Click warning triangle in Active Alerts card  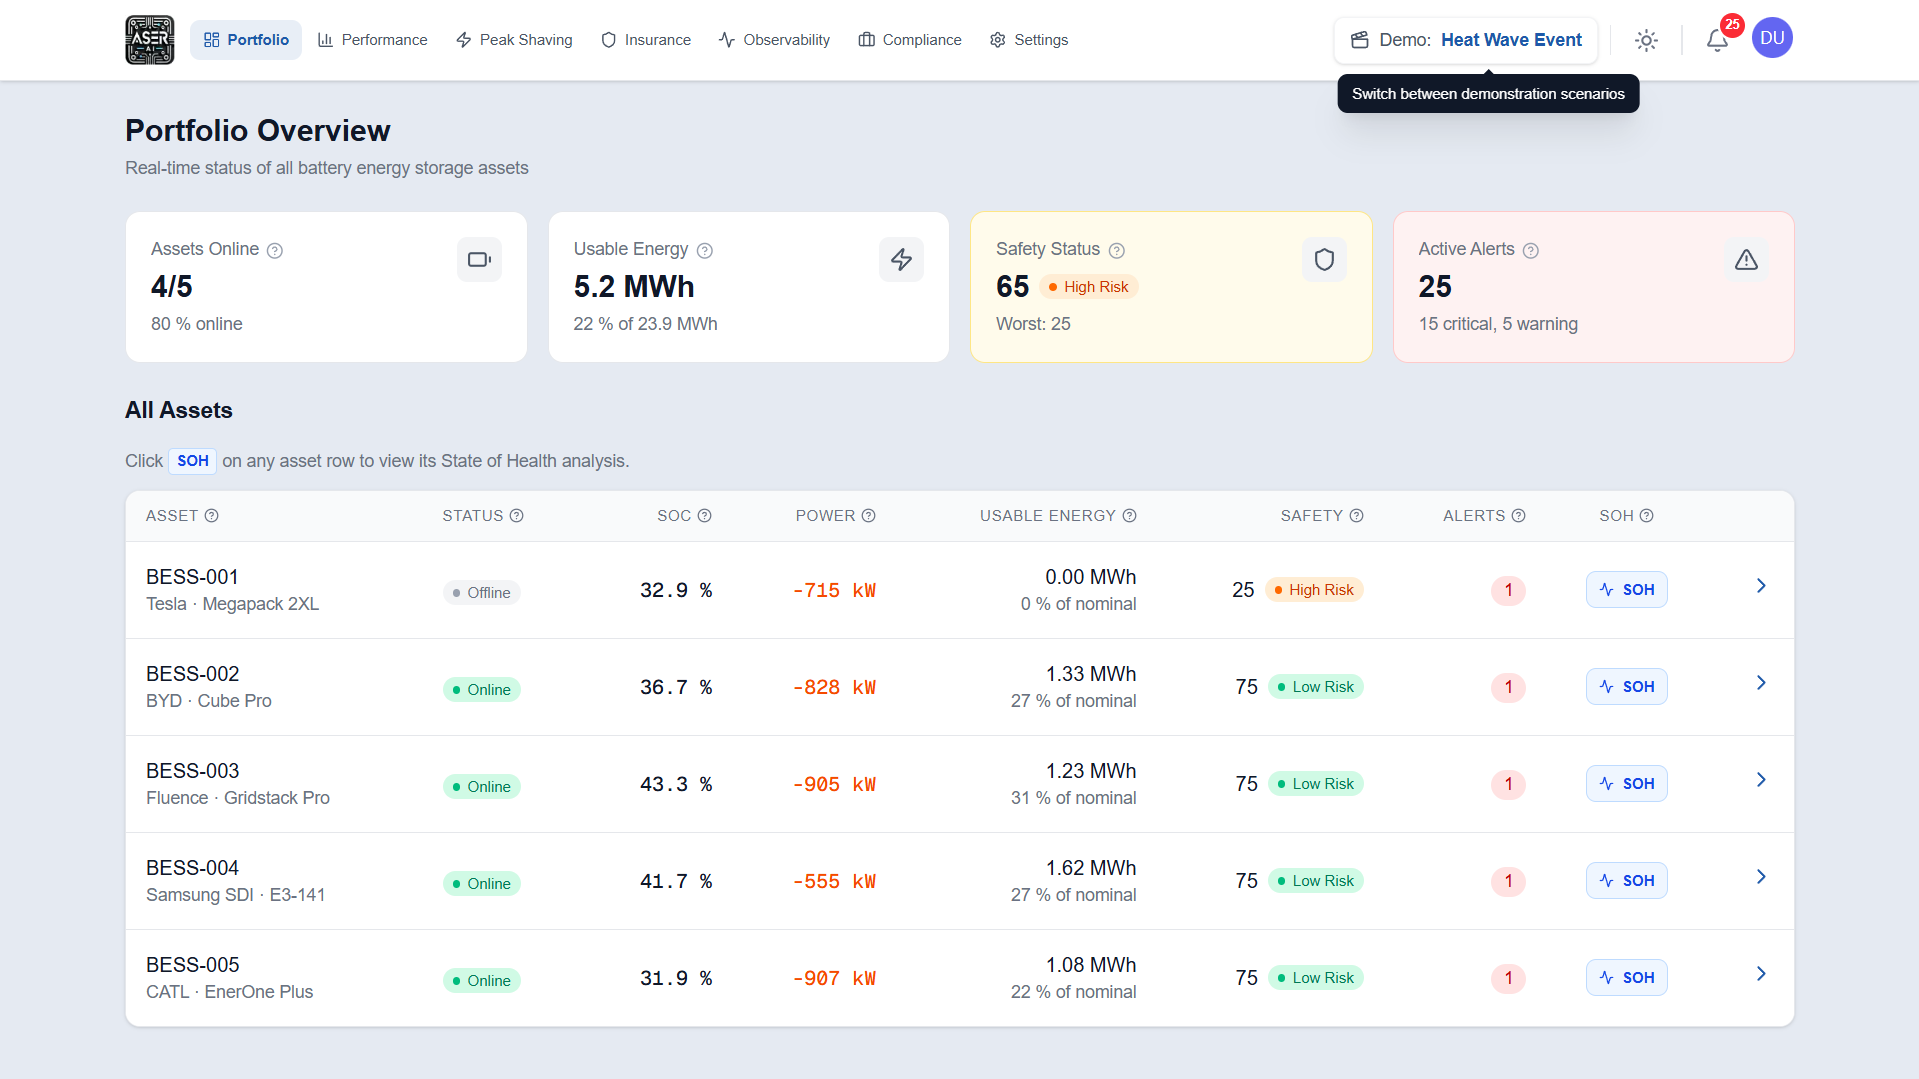pos(1747,260)
